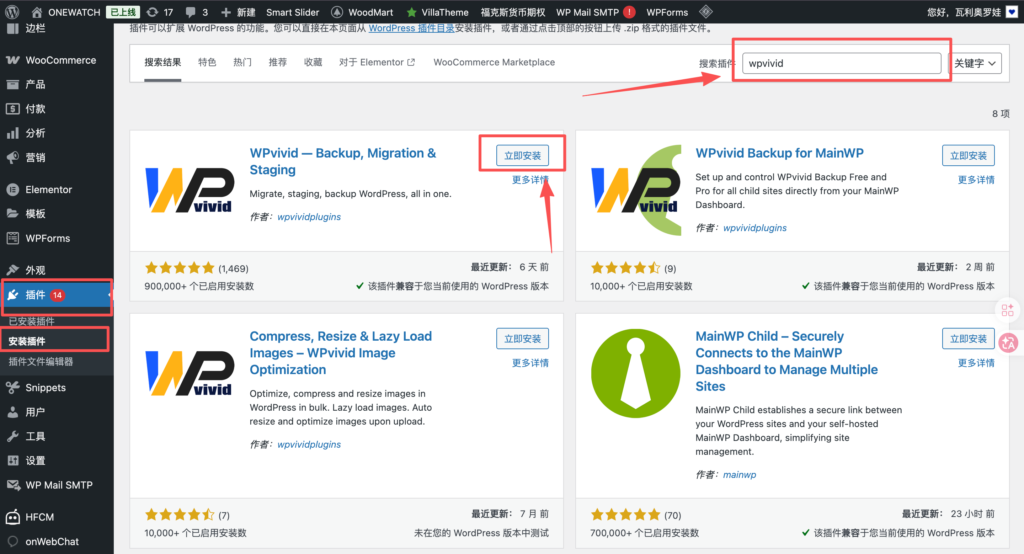
Task: Open 设置 settings in the sidebar
Action: pyautogui.click(x=57, y=461)
